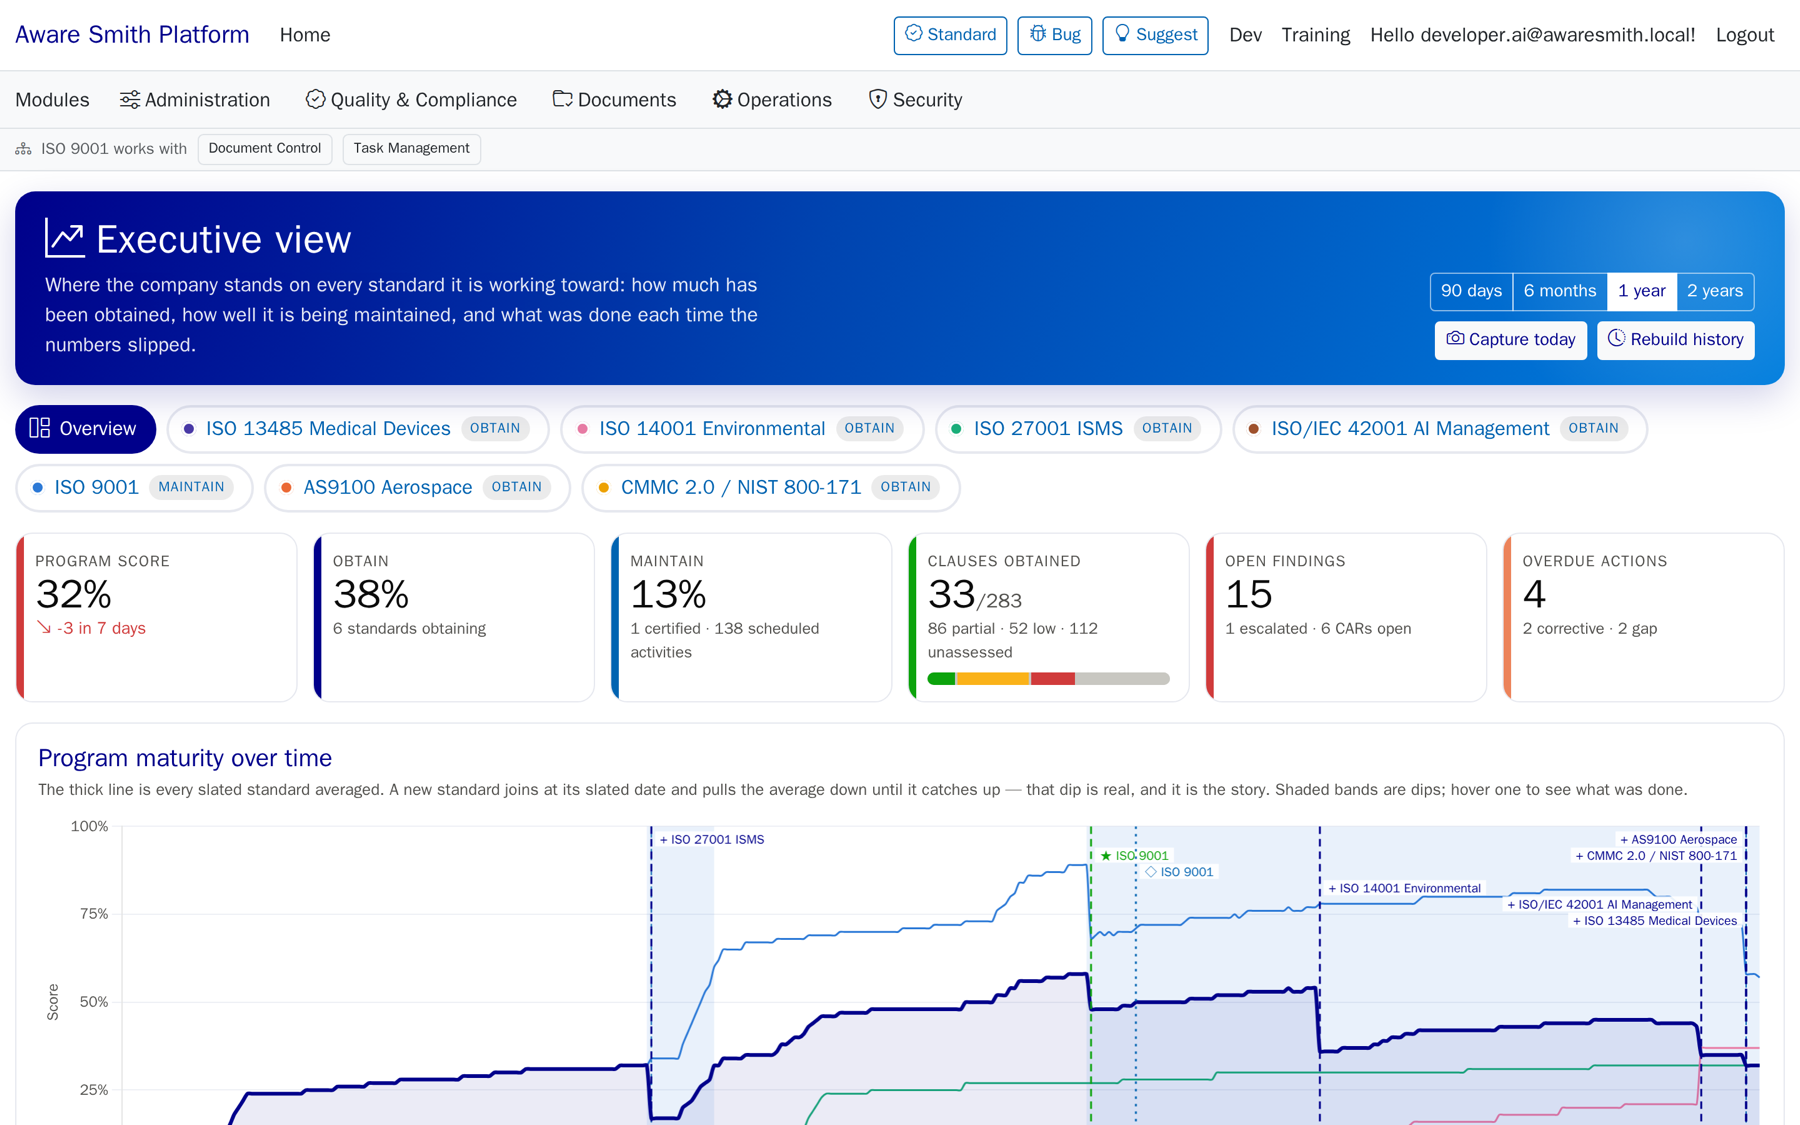
Task: Open the CMMC 2.0 / NIST 800-171 tab
Action: (771, 488)
